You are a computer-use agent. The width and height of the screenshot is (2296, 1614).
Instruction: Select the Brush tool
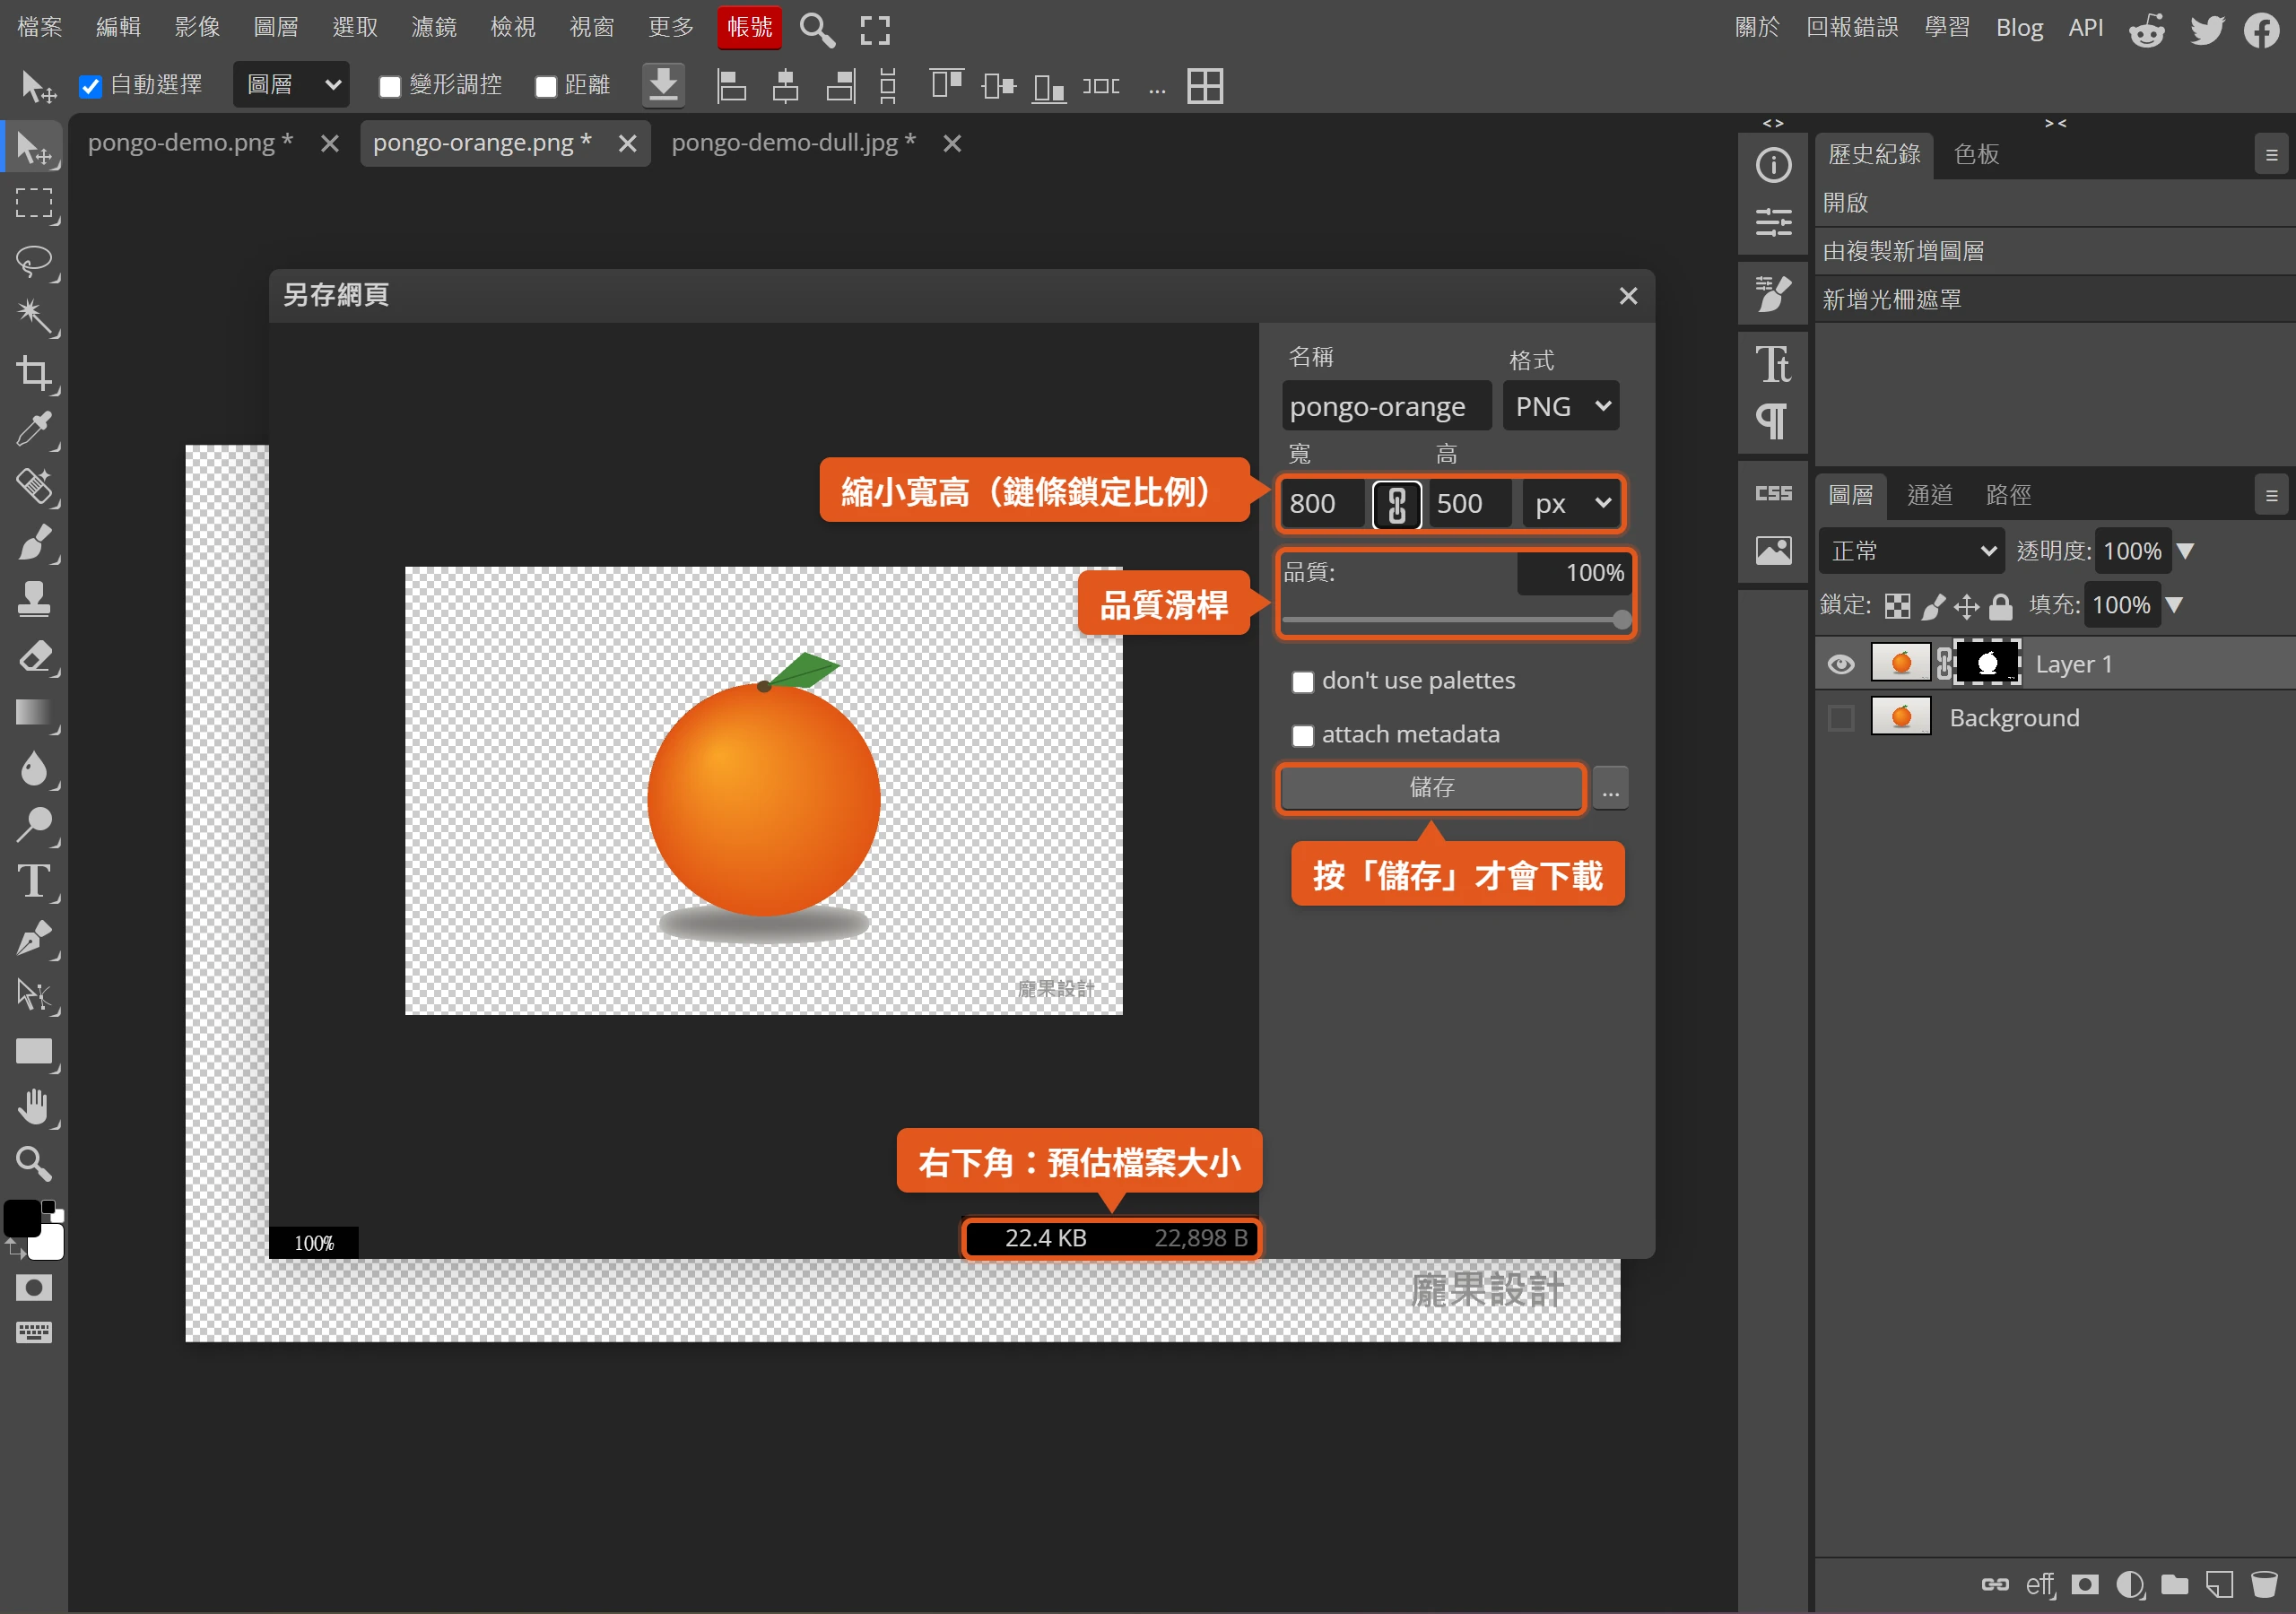[x=35, y=543]
